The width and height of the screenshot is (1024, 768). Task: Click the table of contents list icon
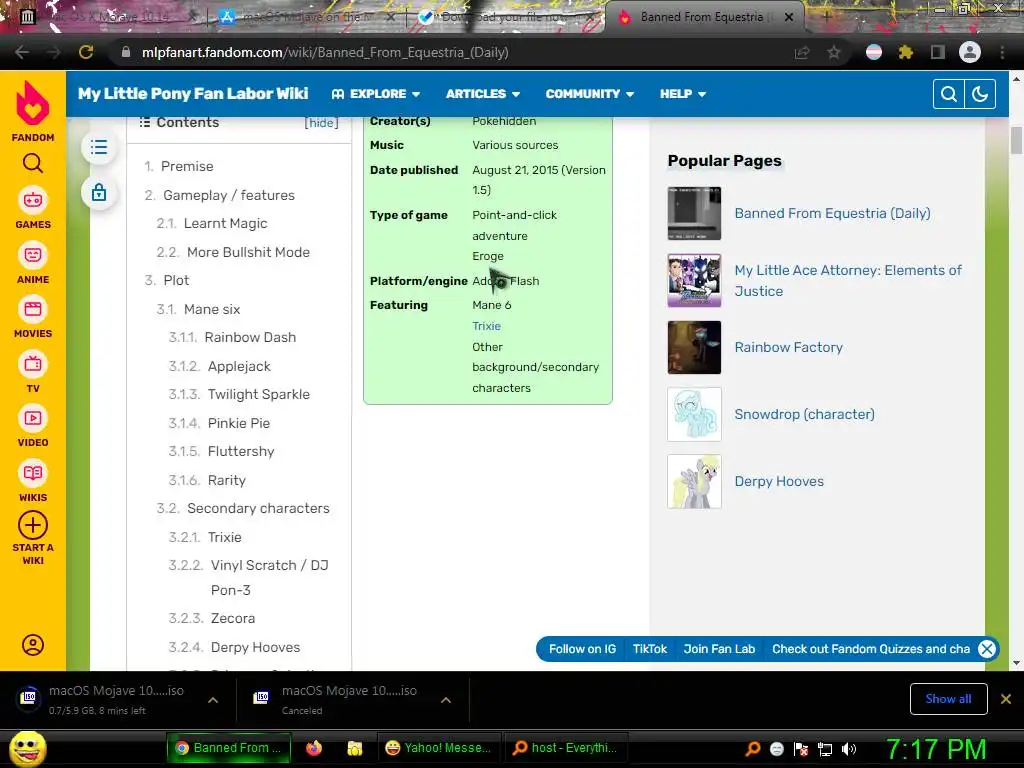(99, 147)
